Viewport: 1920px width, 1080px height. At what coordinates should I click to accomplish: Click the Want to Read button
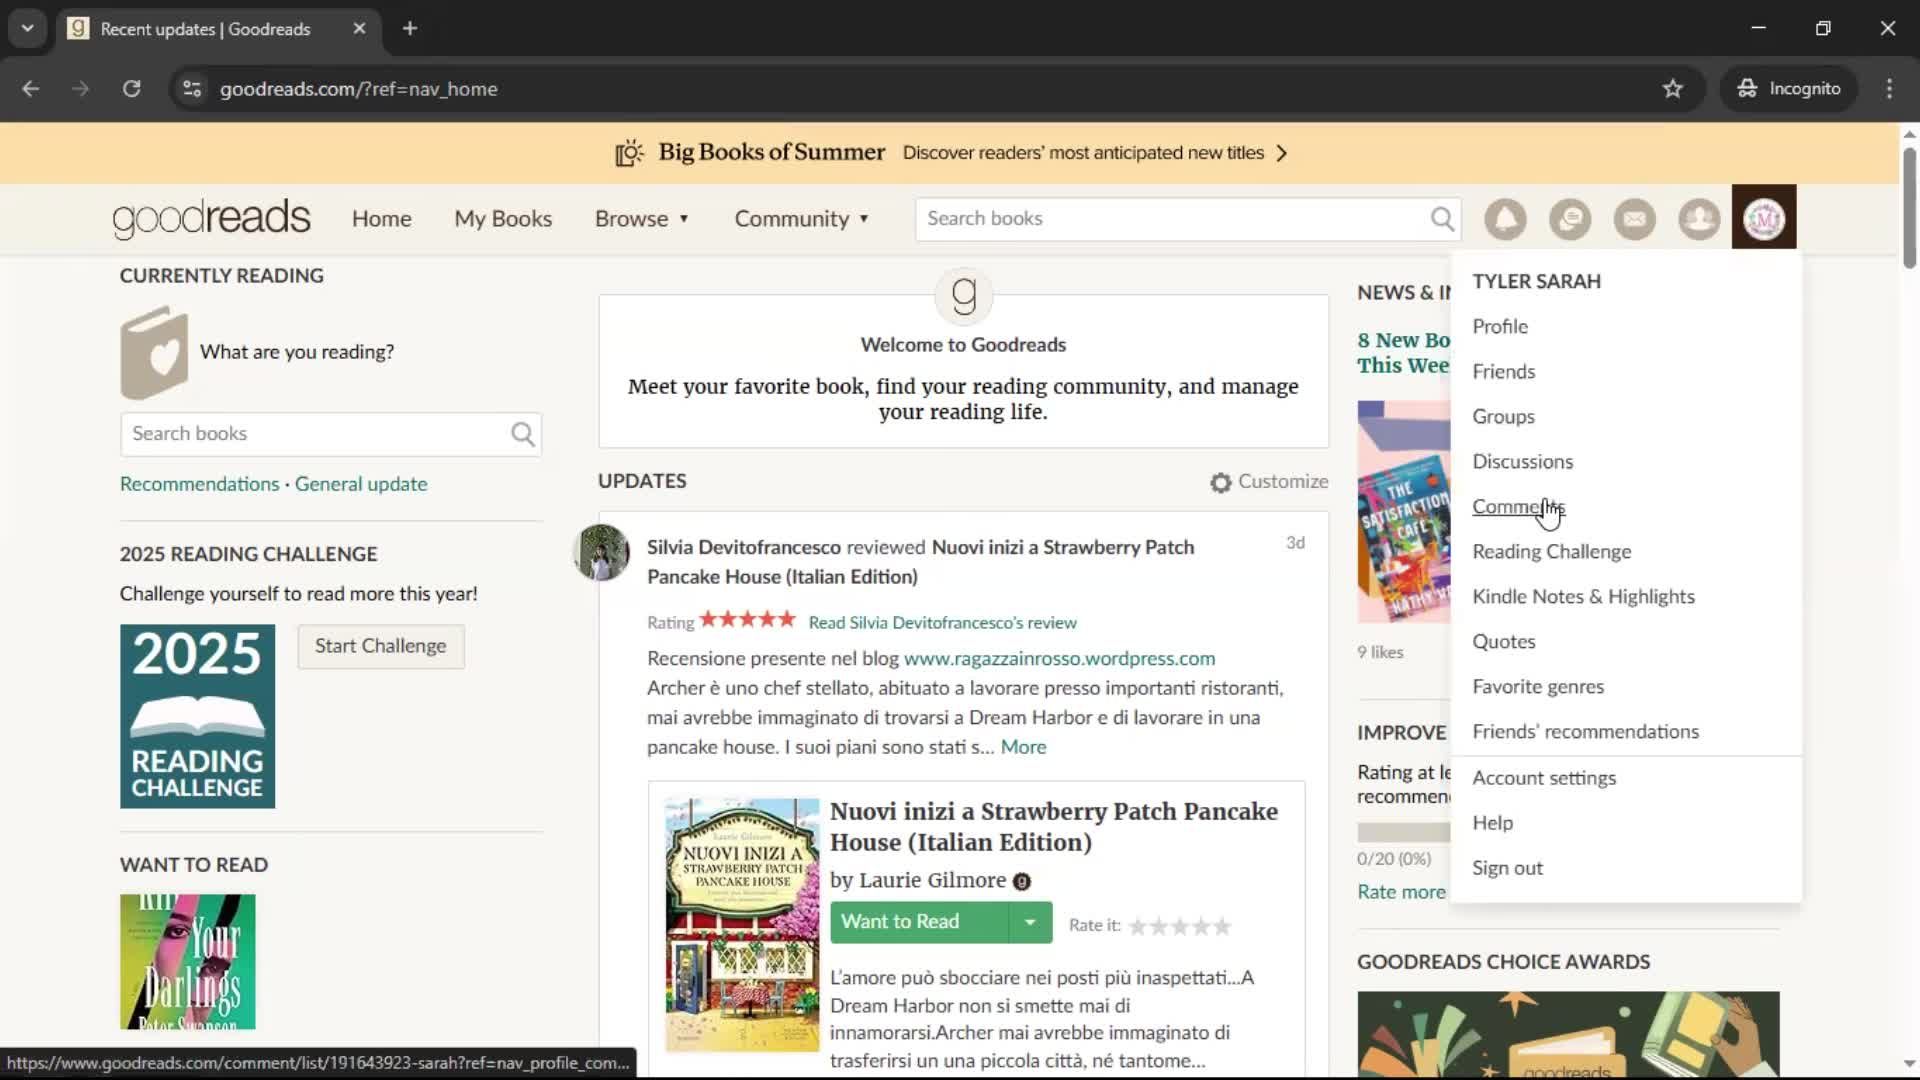coord(919,922)
